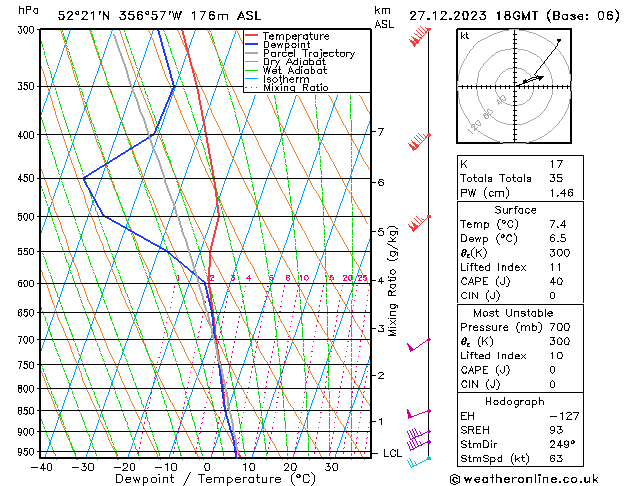Screen dimensions: 629x486
Task: Click the magenta wind barb at 850 hPa
Action: pyautogui.click(x=418, y=414)
